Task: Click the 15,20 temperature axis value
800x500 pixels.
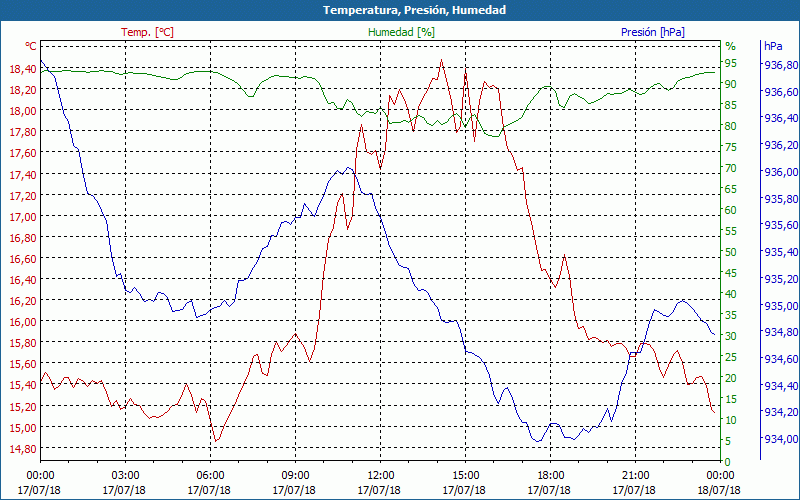Action: (x=22, y=407)
